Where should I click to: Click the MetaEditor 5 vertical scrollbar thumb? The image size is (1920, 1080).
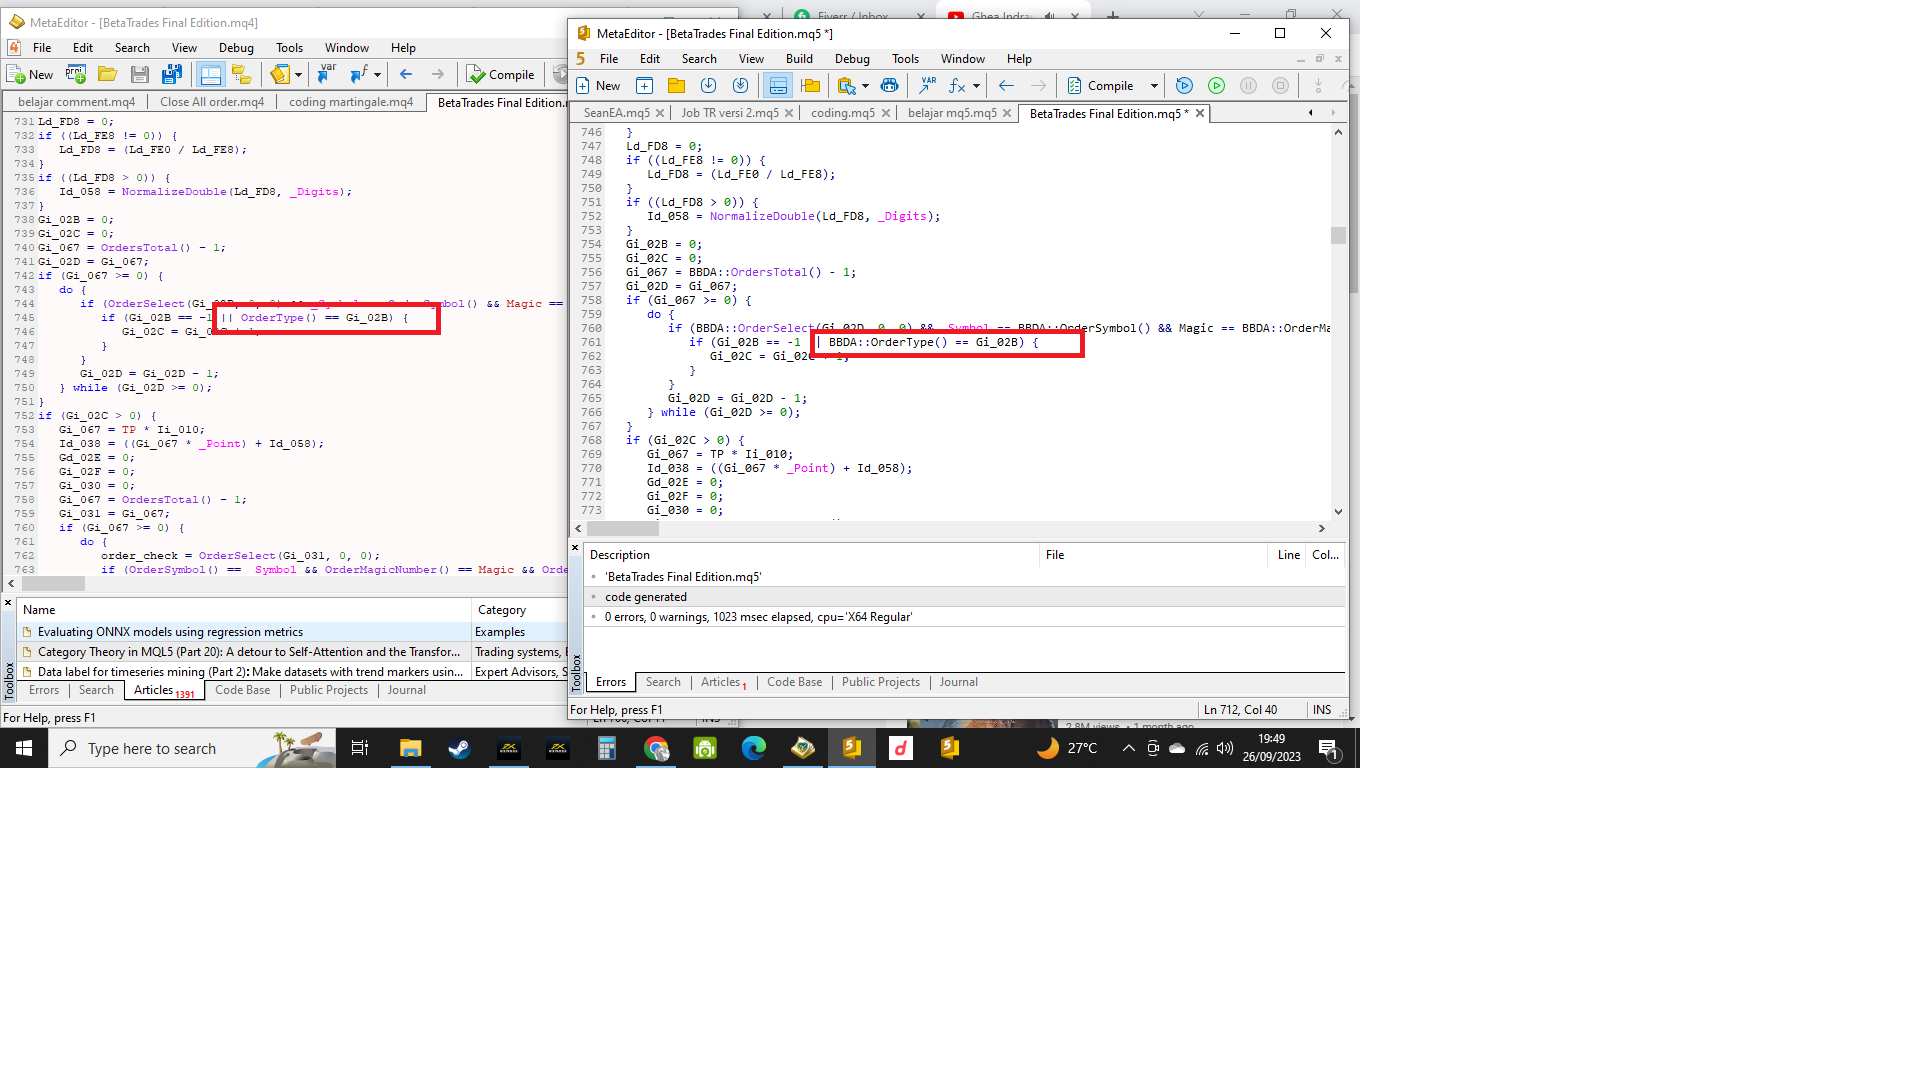pos(1338,236)
